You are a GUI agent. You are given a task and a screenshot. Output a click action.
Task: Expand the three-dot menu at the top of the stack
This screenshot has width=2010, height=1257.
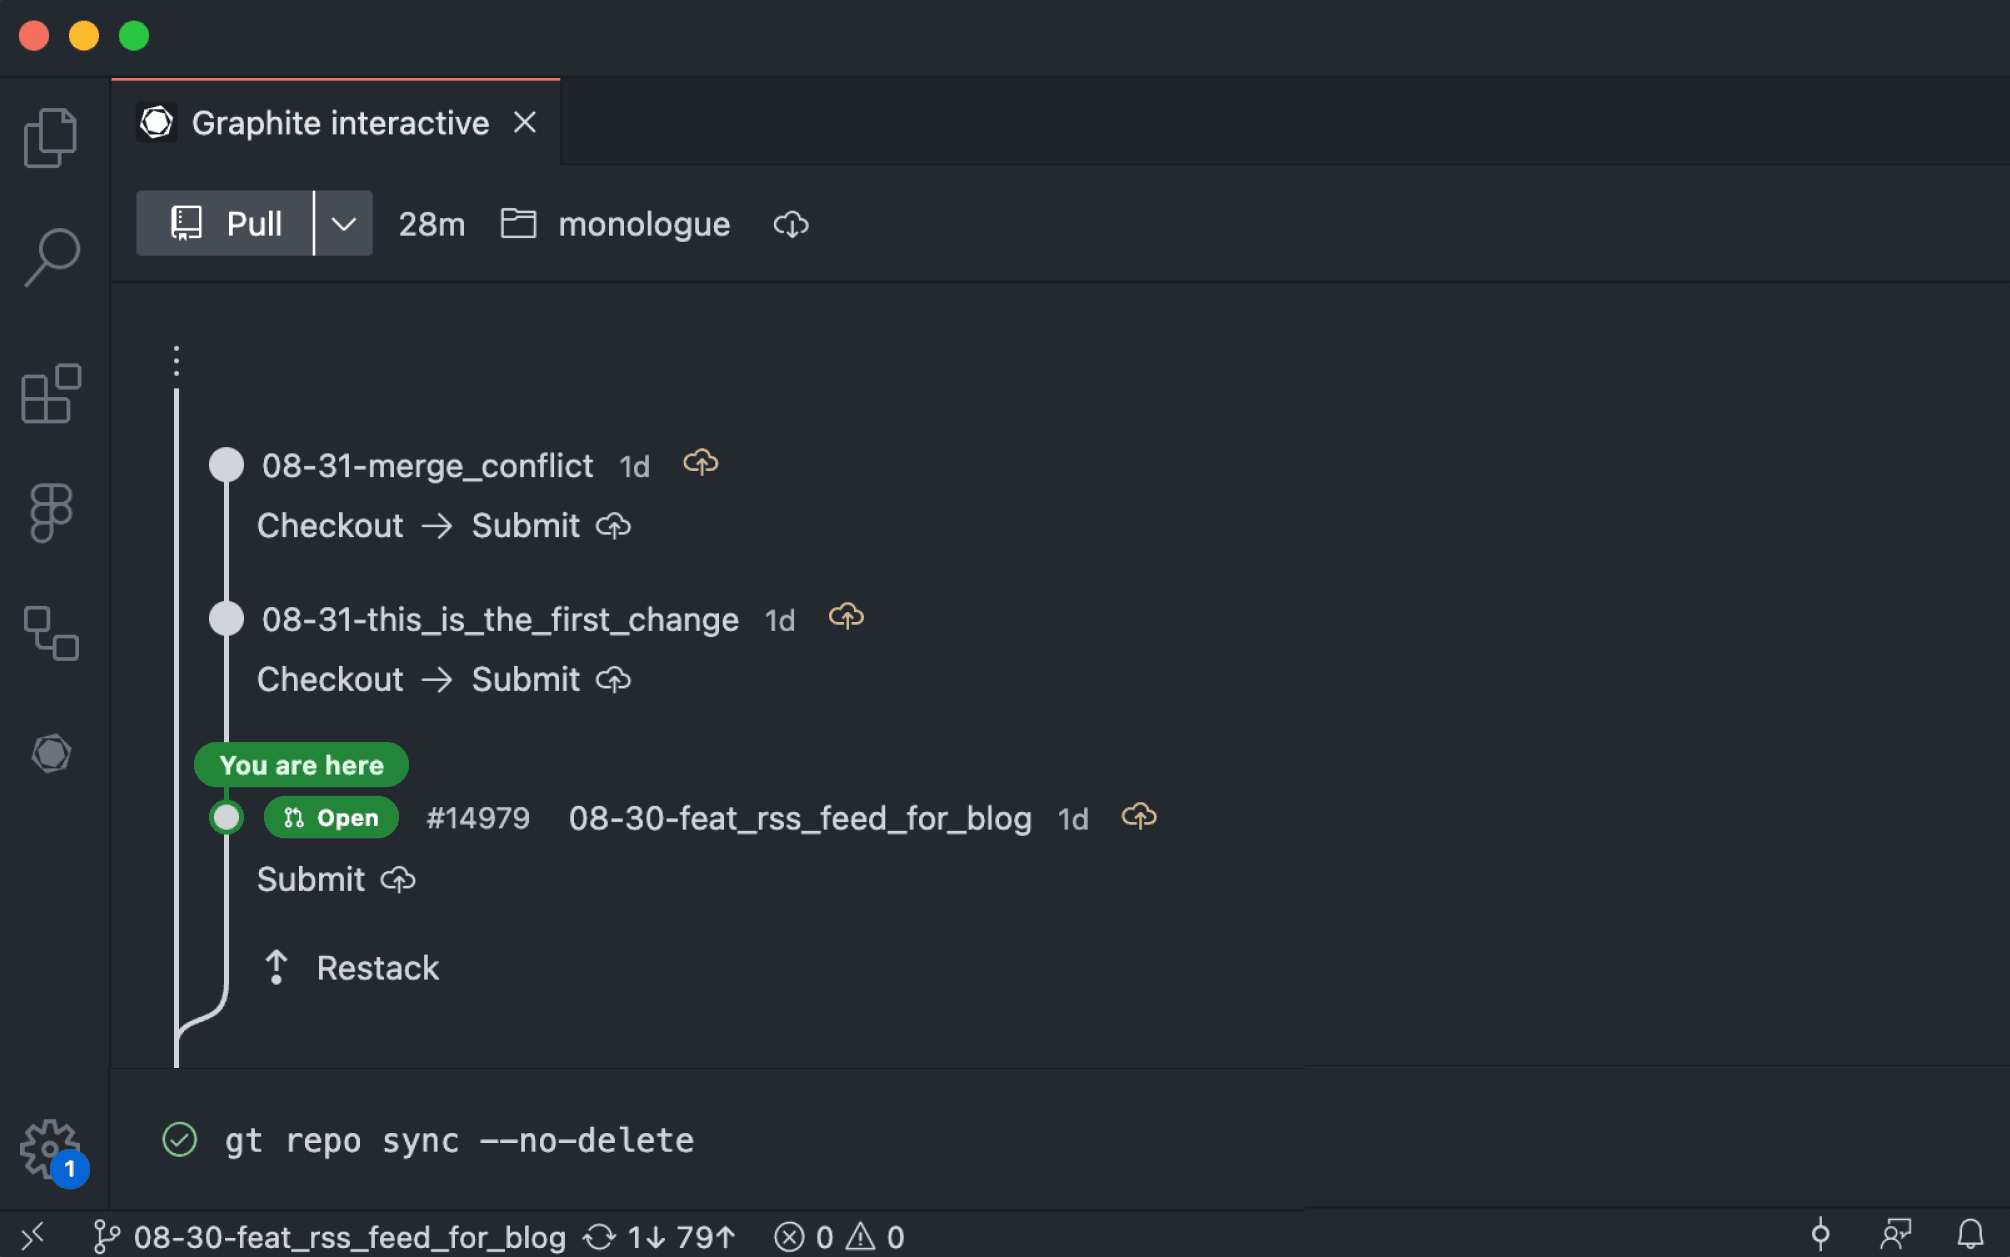177,359
